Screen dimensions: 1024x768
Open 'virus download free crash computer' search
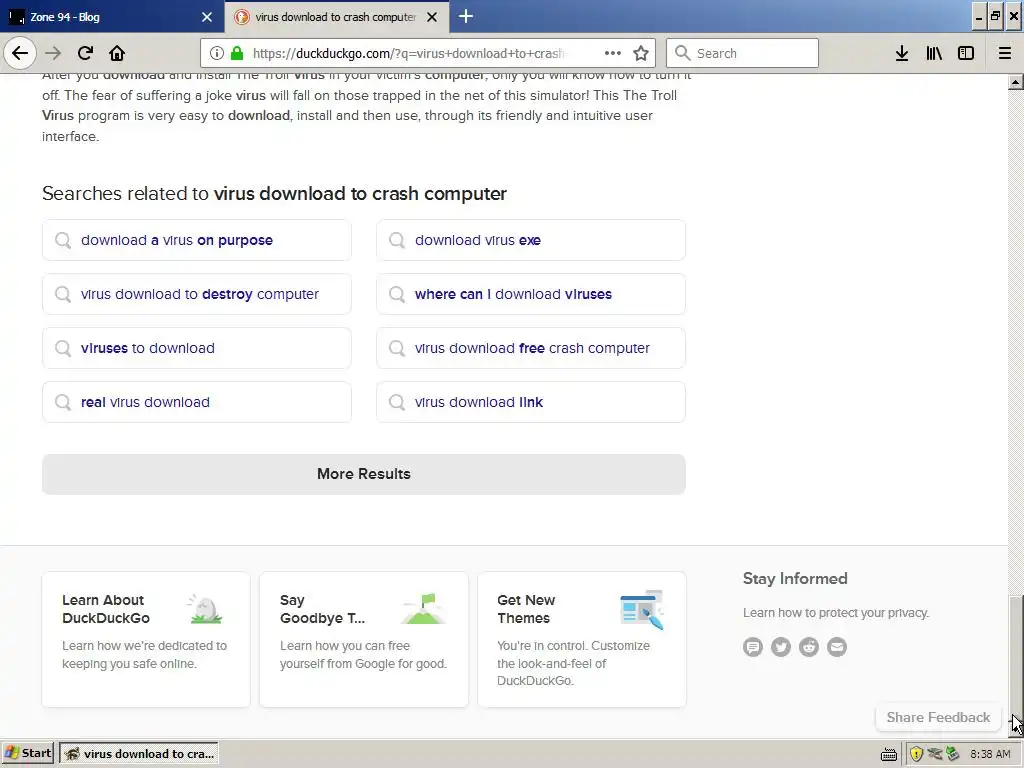tap(530, 349)
